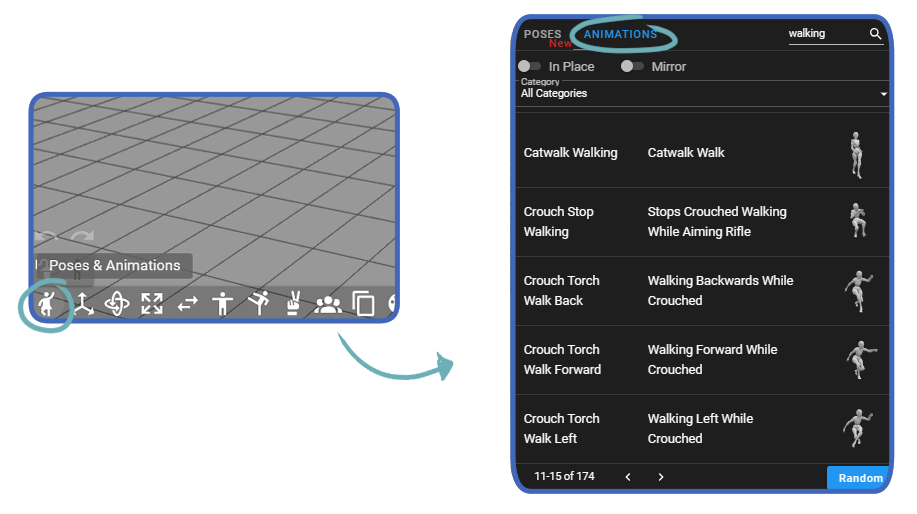Click the 11-15 of 174 page counter
917x514 pixels.
coord(564,477)
